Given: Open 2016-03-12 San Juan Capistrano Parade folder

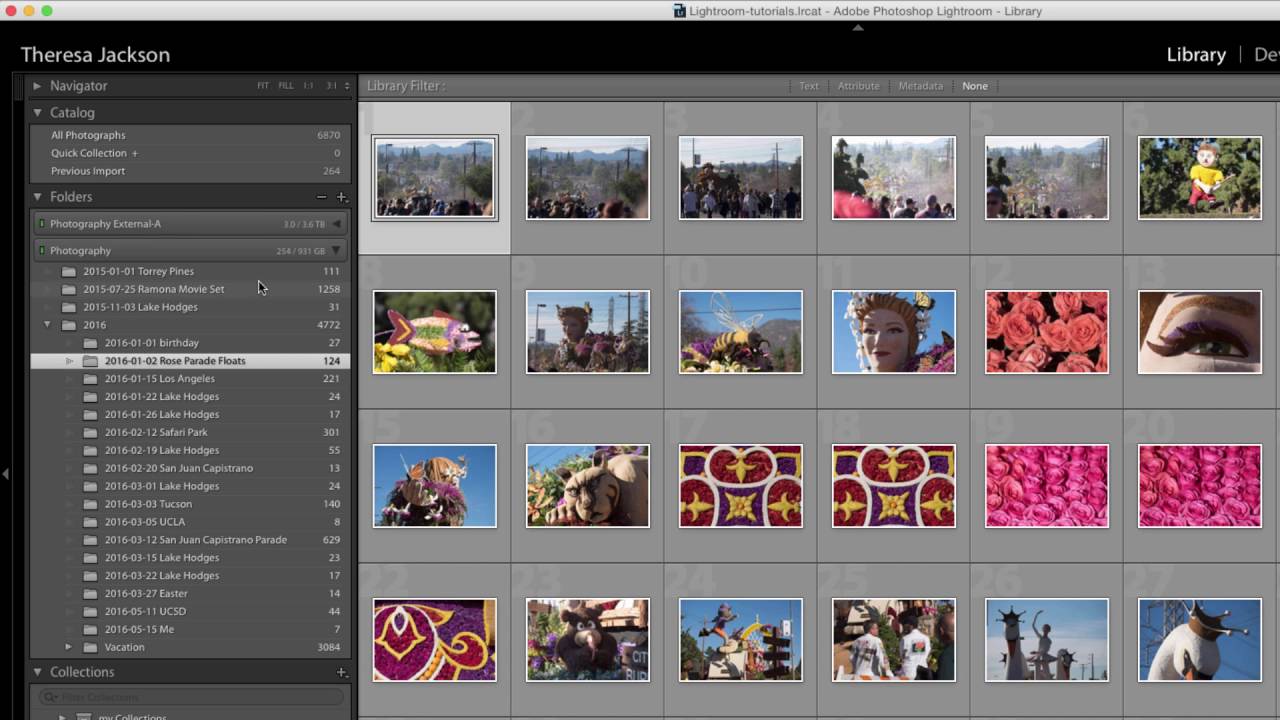Looking at the screenshot, I should 190,540.
